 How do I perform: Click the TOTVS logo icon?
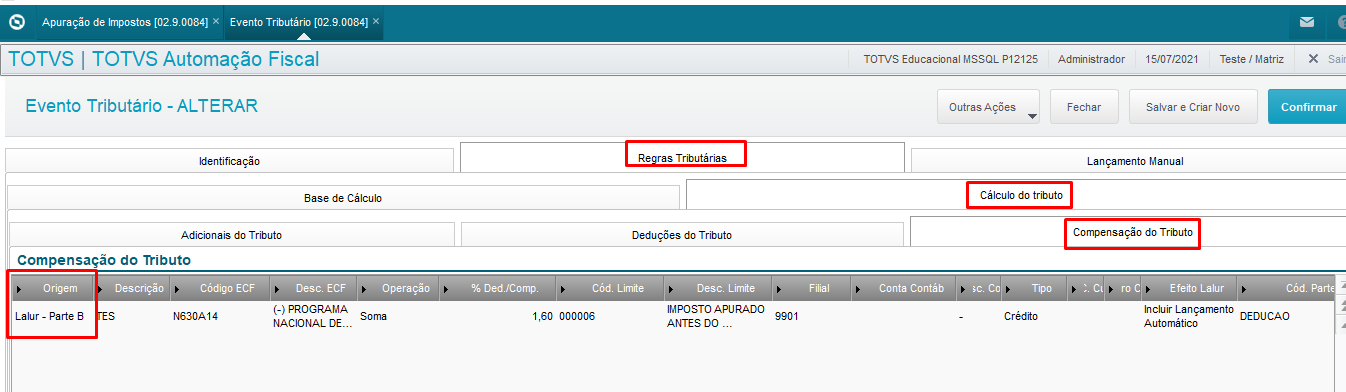pyautogui.click(x=16, y=22)
